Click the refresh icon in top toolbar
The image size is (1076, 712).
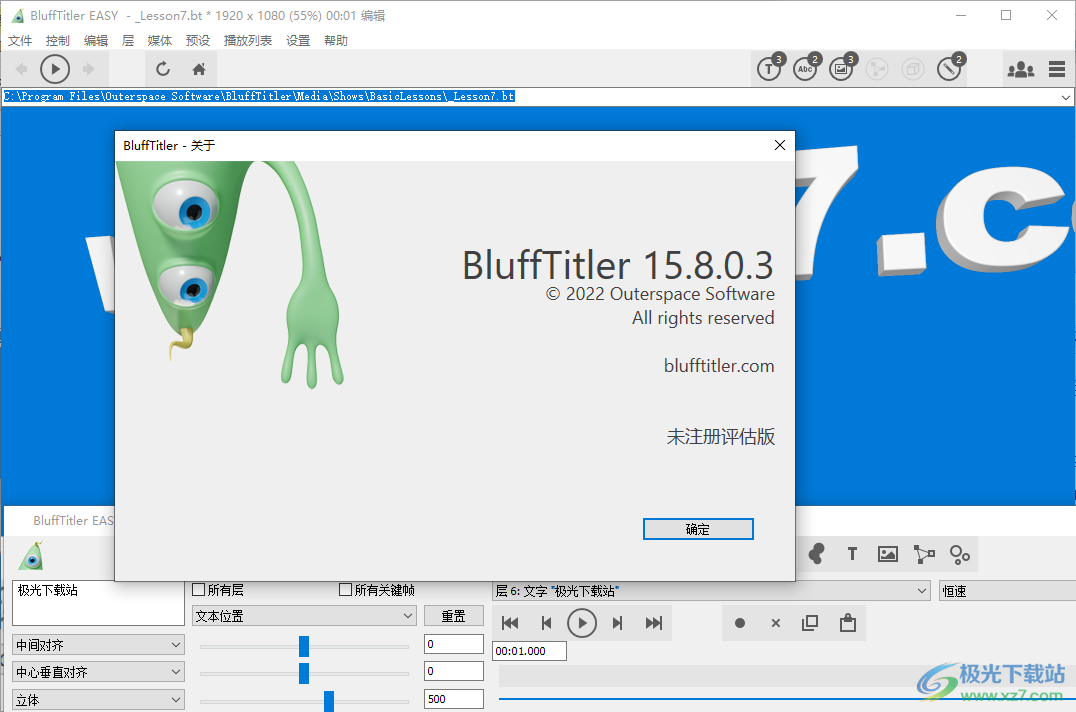(163, 69)
